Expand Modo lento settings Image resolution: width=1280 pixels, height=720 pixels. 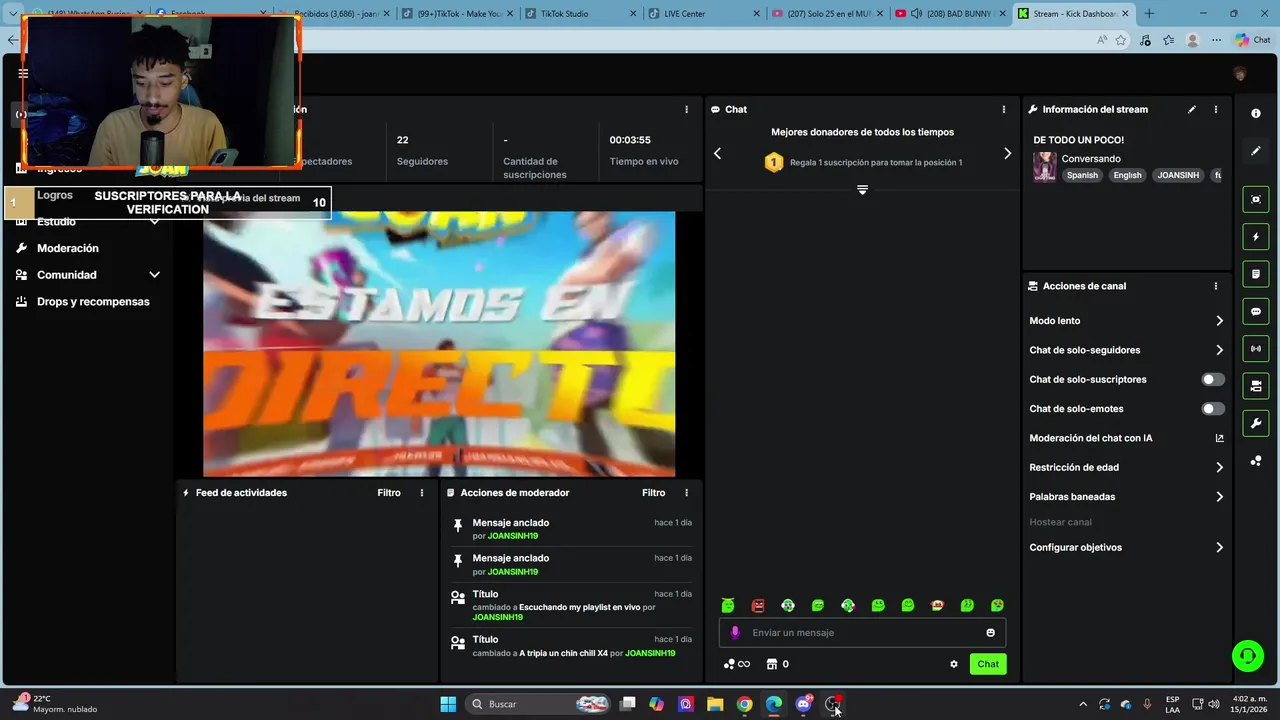point(1126,321)
